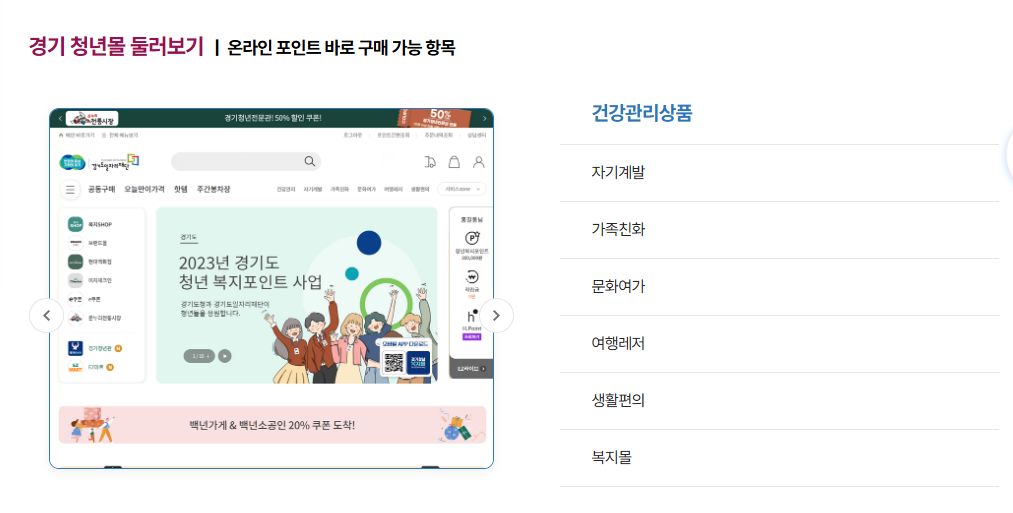1013x513 pixels.
Task: Open hamburger menu icon beside 공동구매
Action: point(70,190)
